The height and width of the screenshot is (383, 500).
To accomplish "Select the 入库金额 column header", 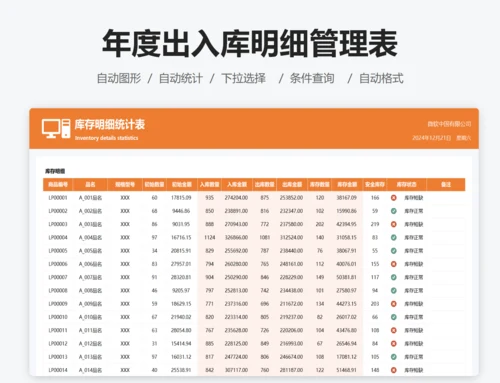I will point(237,184).
